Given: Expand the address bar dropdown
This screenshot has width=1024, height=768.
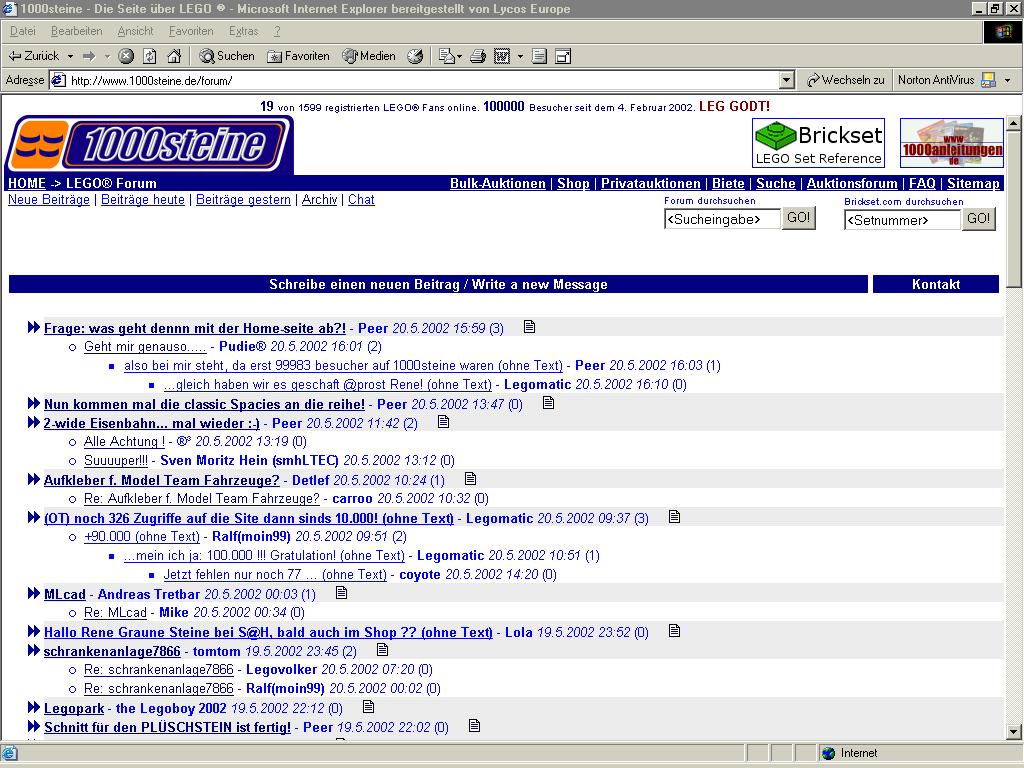Looking at the screenshot, I should pos(787,80).
